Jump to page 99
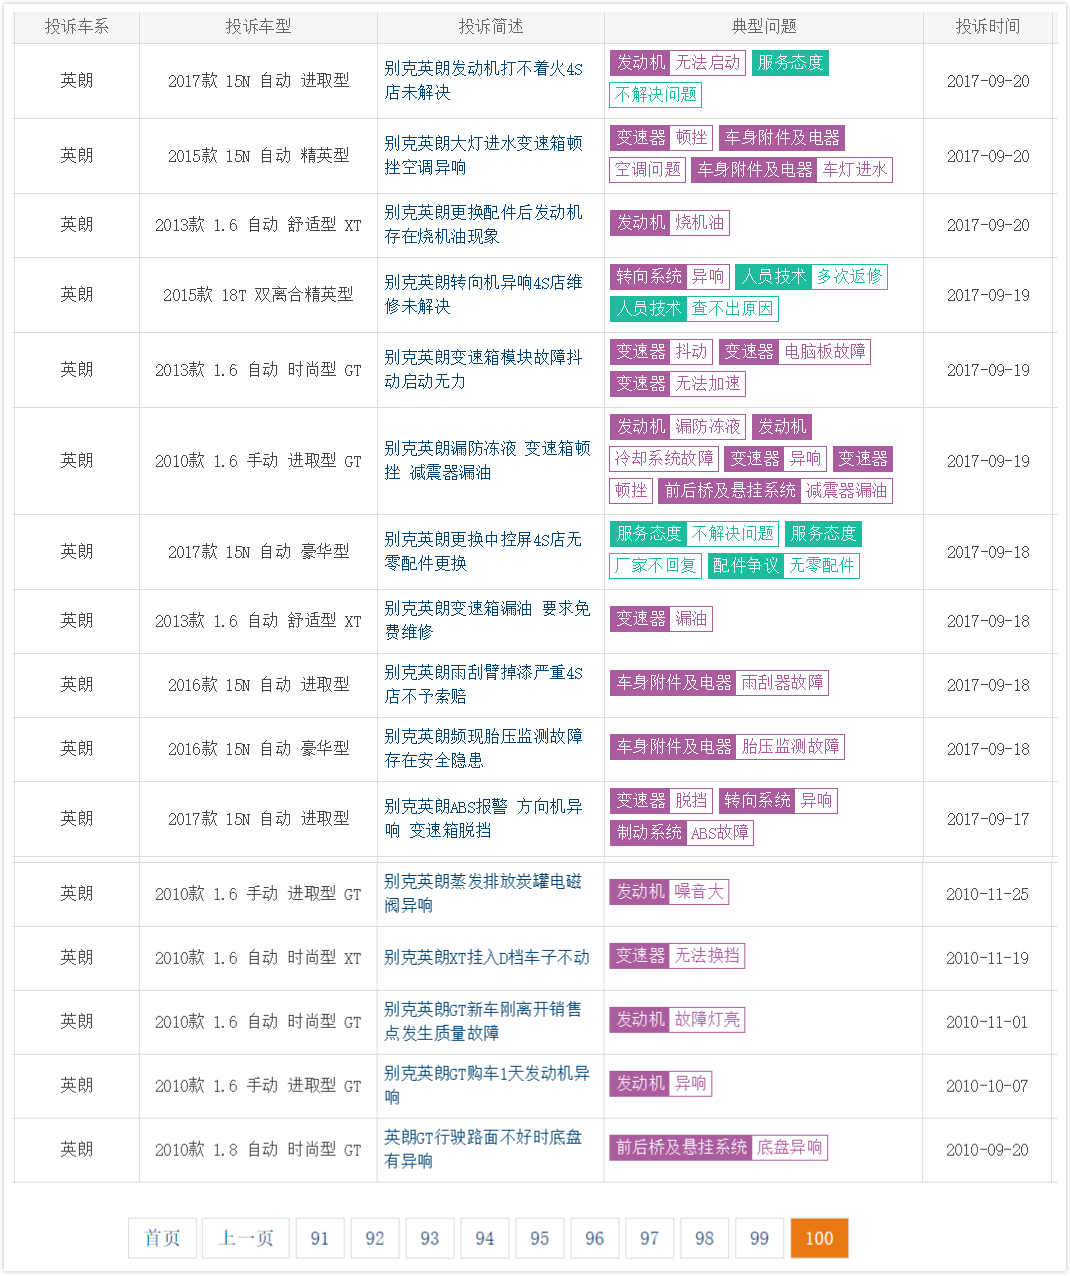Screen dimensions: 1070x1276 760,1238
